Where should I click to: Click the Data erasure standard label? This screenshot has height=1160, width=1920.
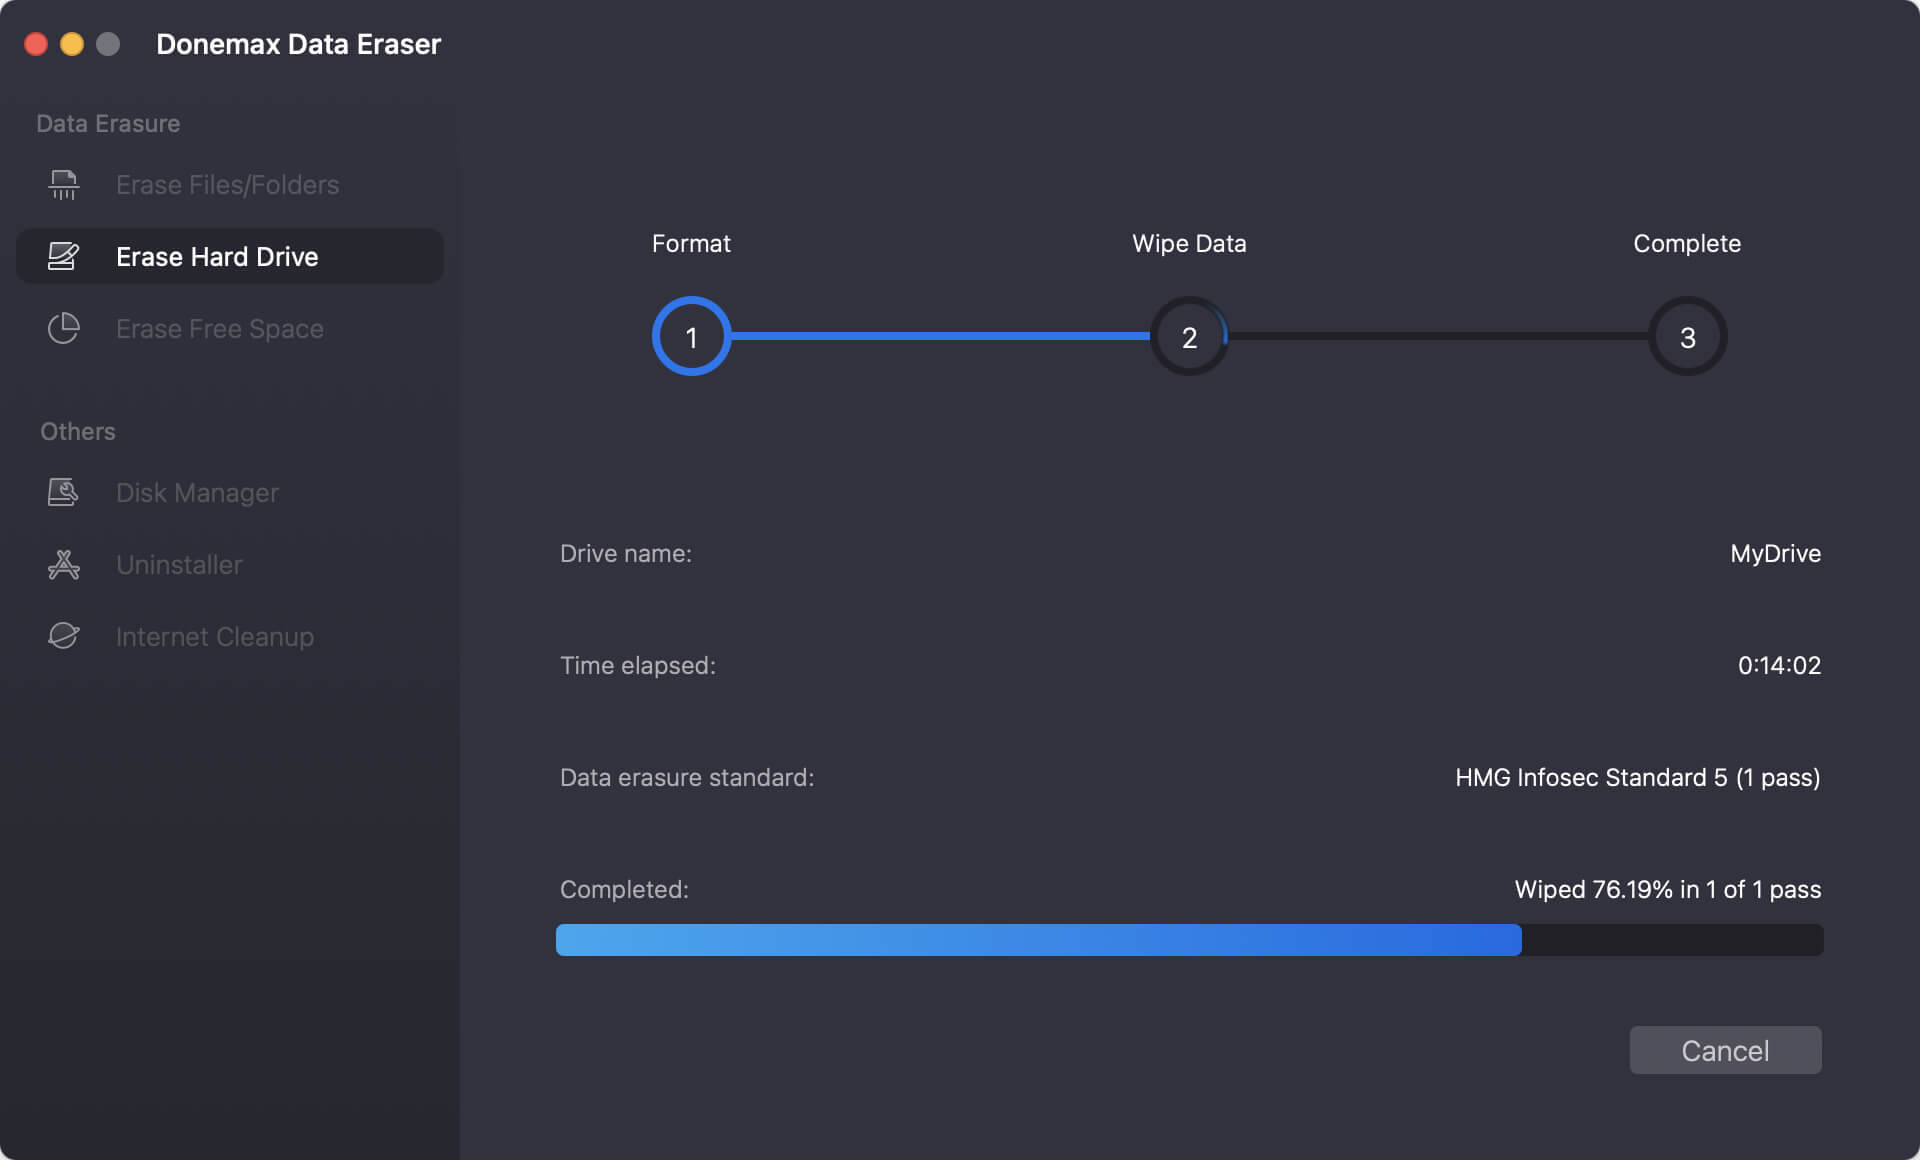[687, 777]
